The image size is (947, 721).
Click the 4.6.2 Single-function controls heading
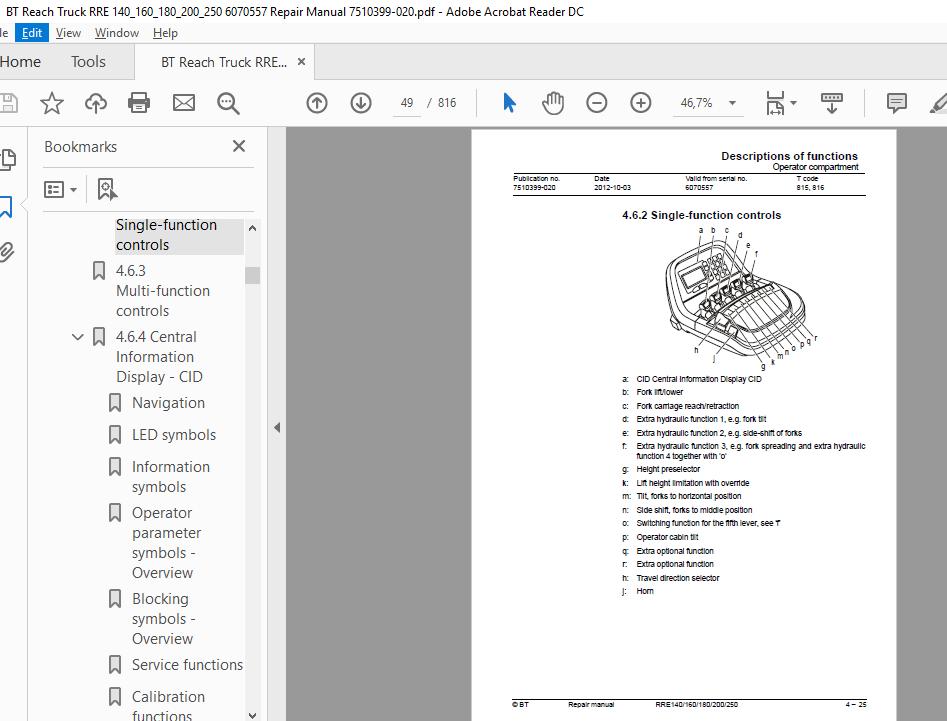tap(701, 215)
